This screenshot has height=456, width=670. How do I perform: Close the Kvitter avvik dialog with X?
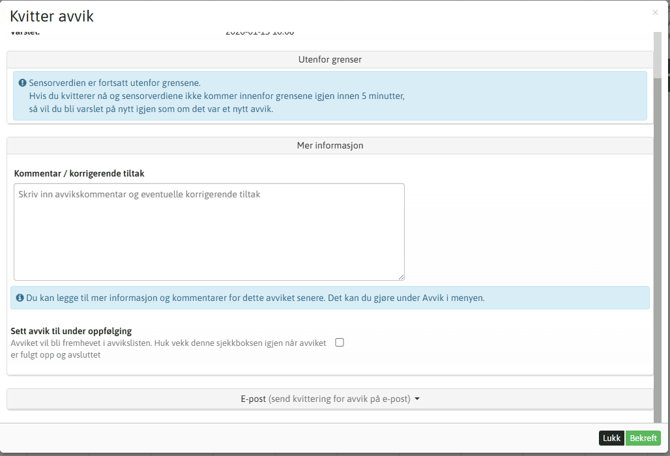point(655,13)
